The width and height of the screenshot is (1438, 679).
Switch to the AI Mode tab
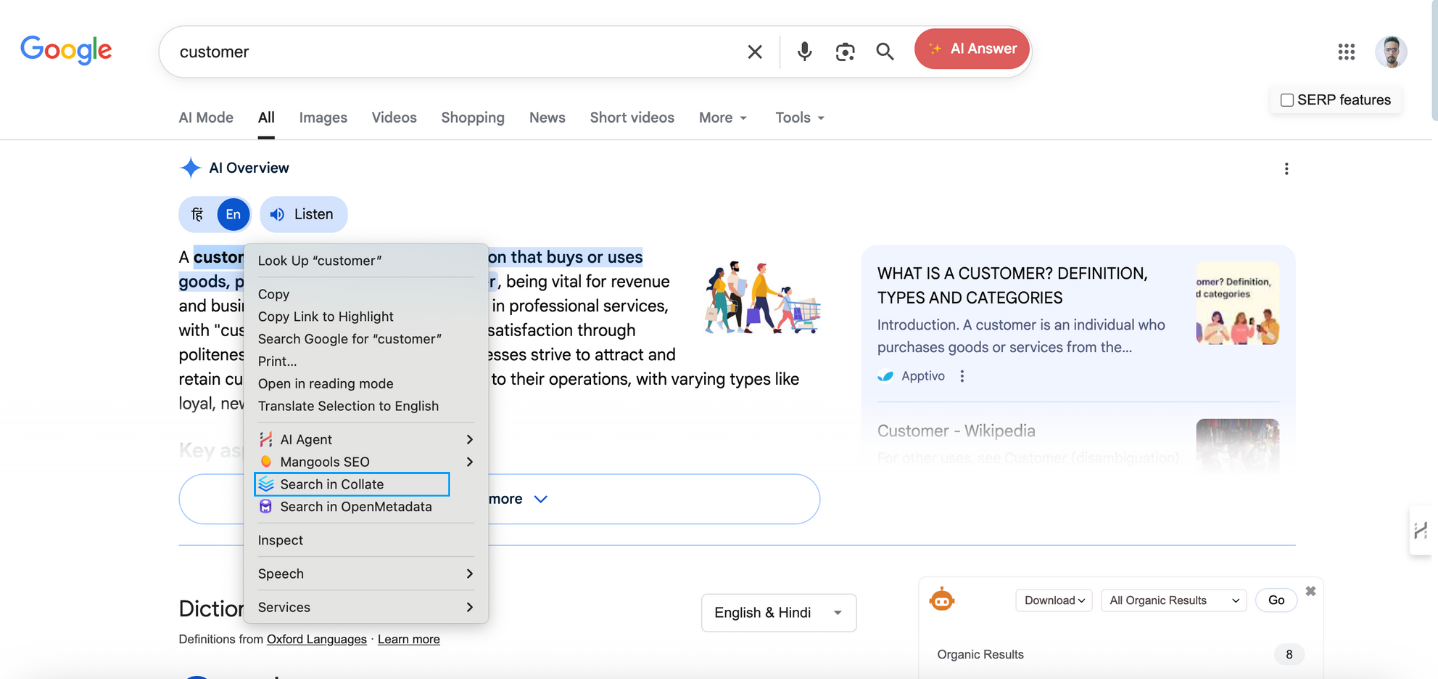pyautogui.click(x=206, y=118)
